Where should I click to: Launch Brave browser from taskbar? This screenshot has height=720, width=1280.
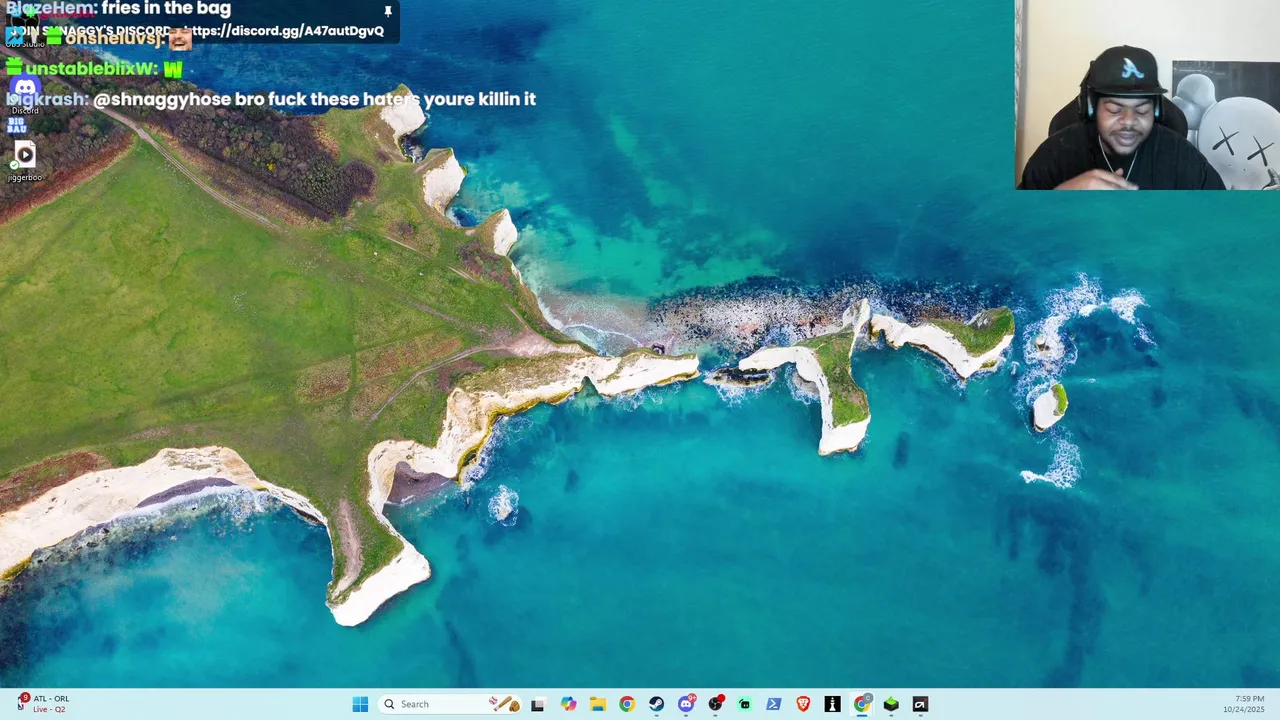click(803, 704)
